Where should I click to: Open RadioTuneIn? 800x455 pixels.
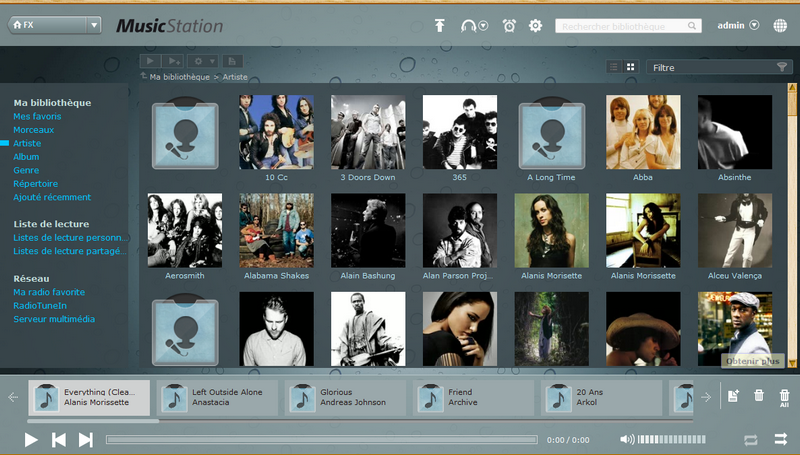tap(40, 306)
